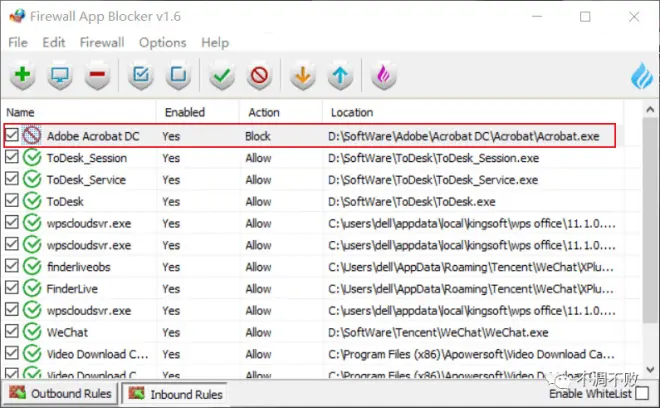Toggle the finderliveobs row checkbox

click(12, 266)
